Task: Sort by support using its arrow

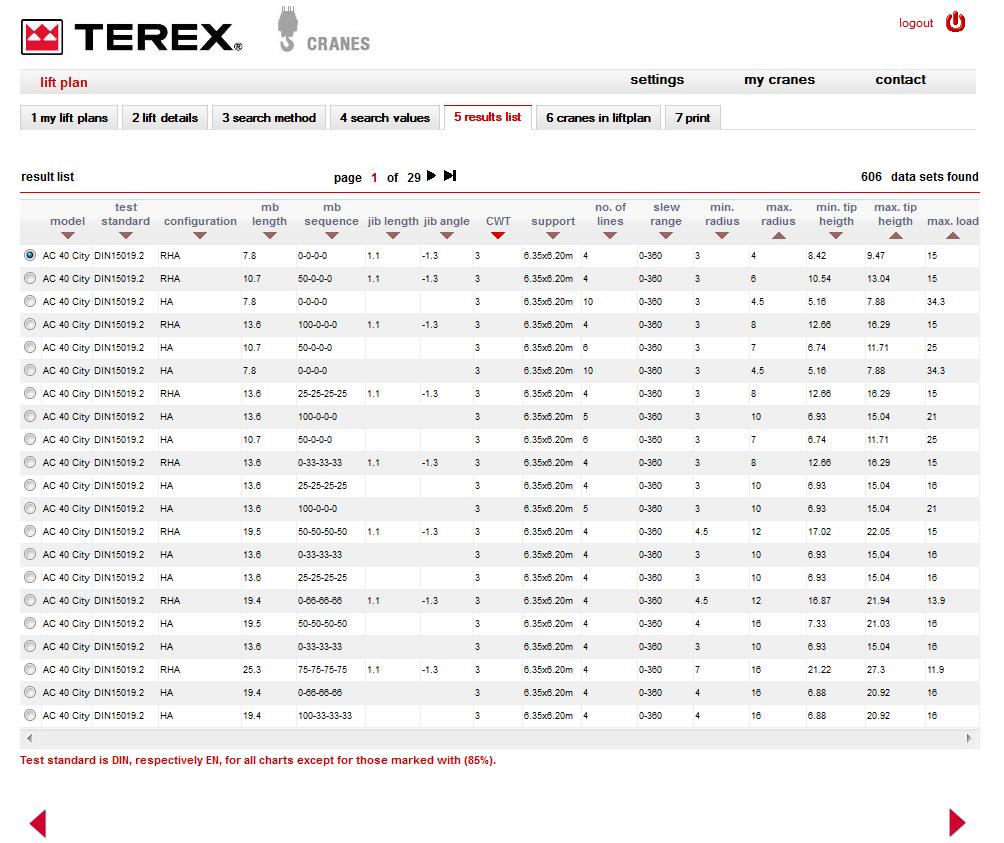Action: (x=553, y=236)
